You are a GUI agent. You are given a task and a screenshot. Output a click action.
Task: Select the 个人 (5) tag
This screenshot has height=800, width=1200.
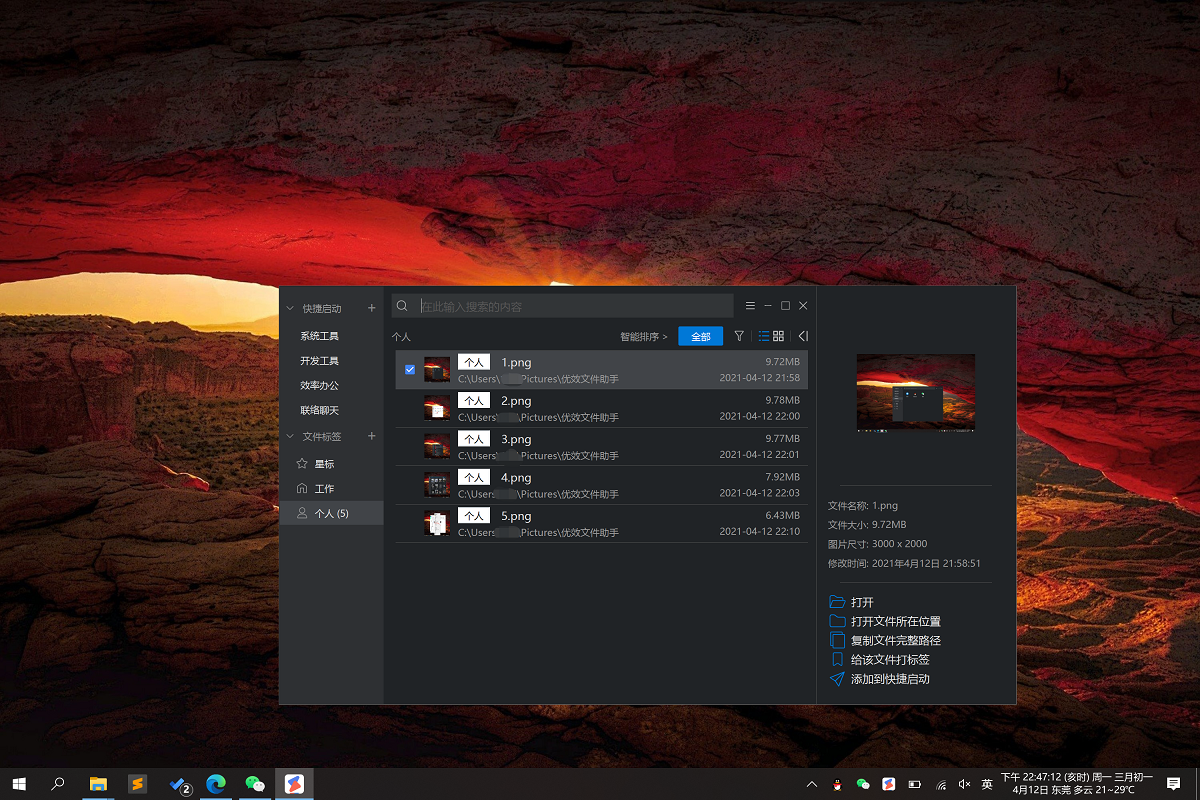point(332,513)
